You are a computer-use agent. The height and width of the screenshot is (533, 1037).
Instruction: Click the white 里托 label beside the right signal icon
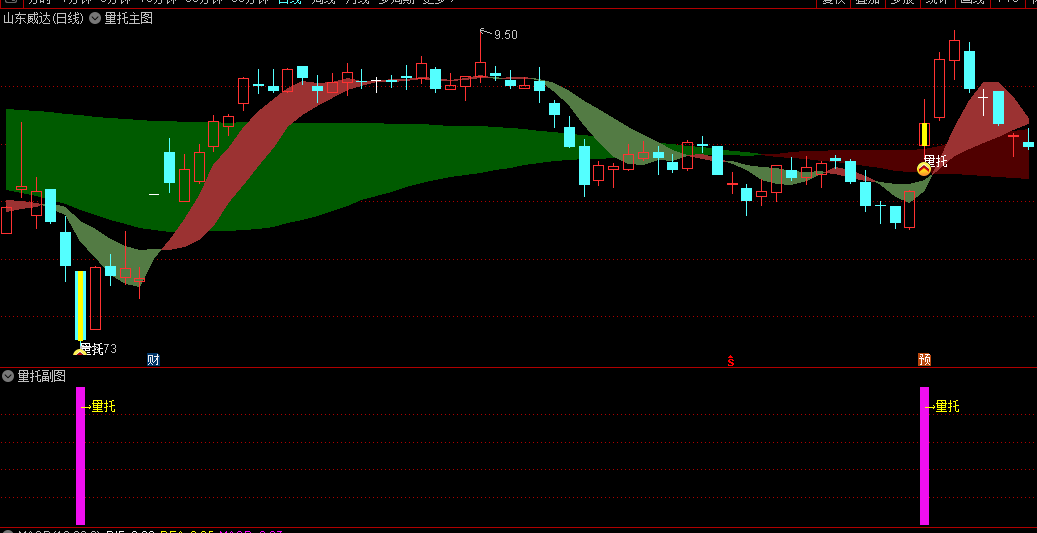pyautogui.click(x=936, y=161)
